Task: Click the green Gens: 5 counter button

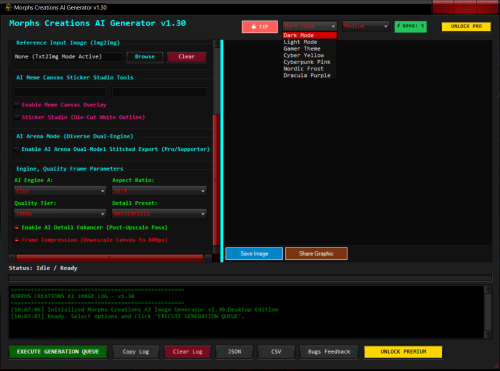Action: (411, 26)
